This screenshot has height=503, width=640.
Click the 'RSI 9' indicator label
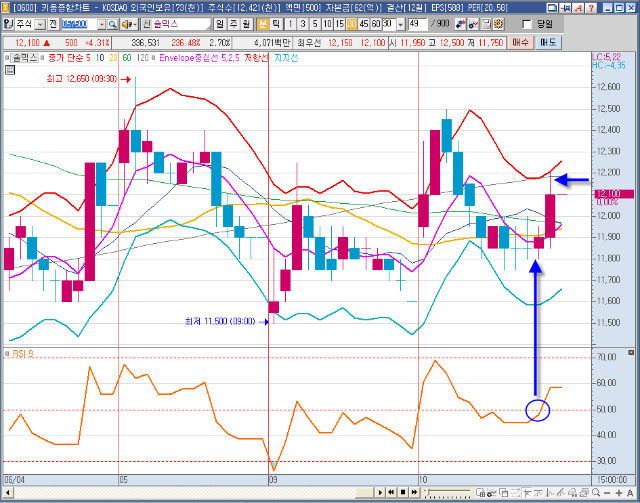(21, 354)
